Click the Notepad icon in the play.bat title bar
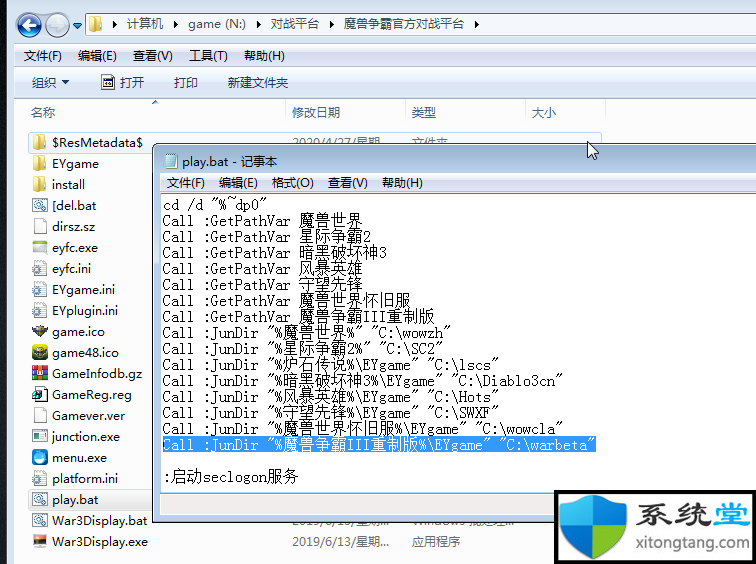 coord(171,161)
